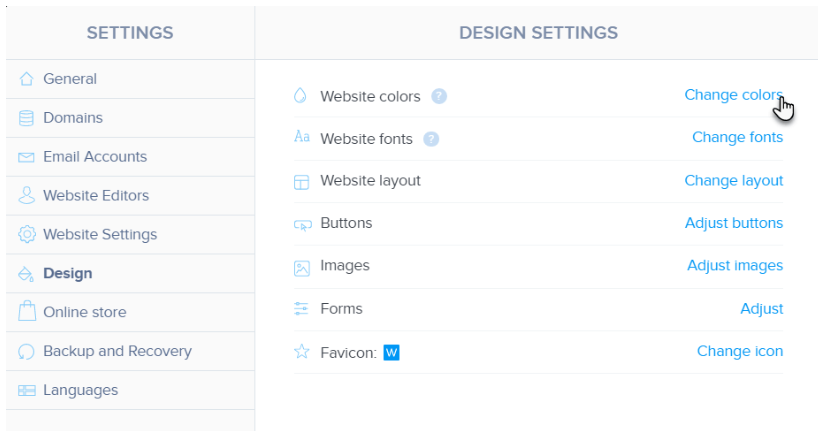The width and height of the screenshot is (818, 431).
Task: Click the button cursor icon beside Buttons
Action: click(x=303, y=225)
